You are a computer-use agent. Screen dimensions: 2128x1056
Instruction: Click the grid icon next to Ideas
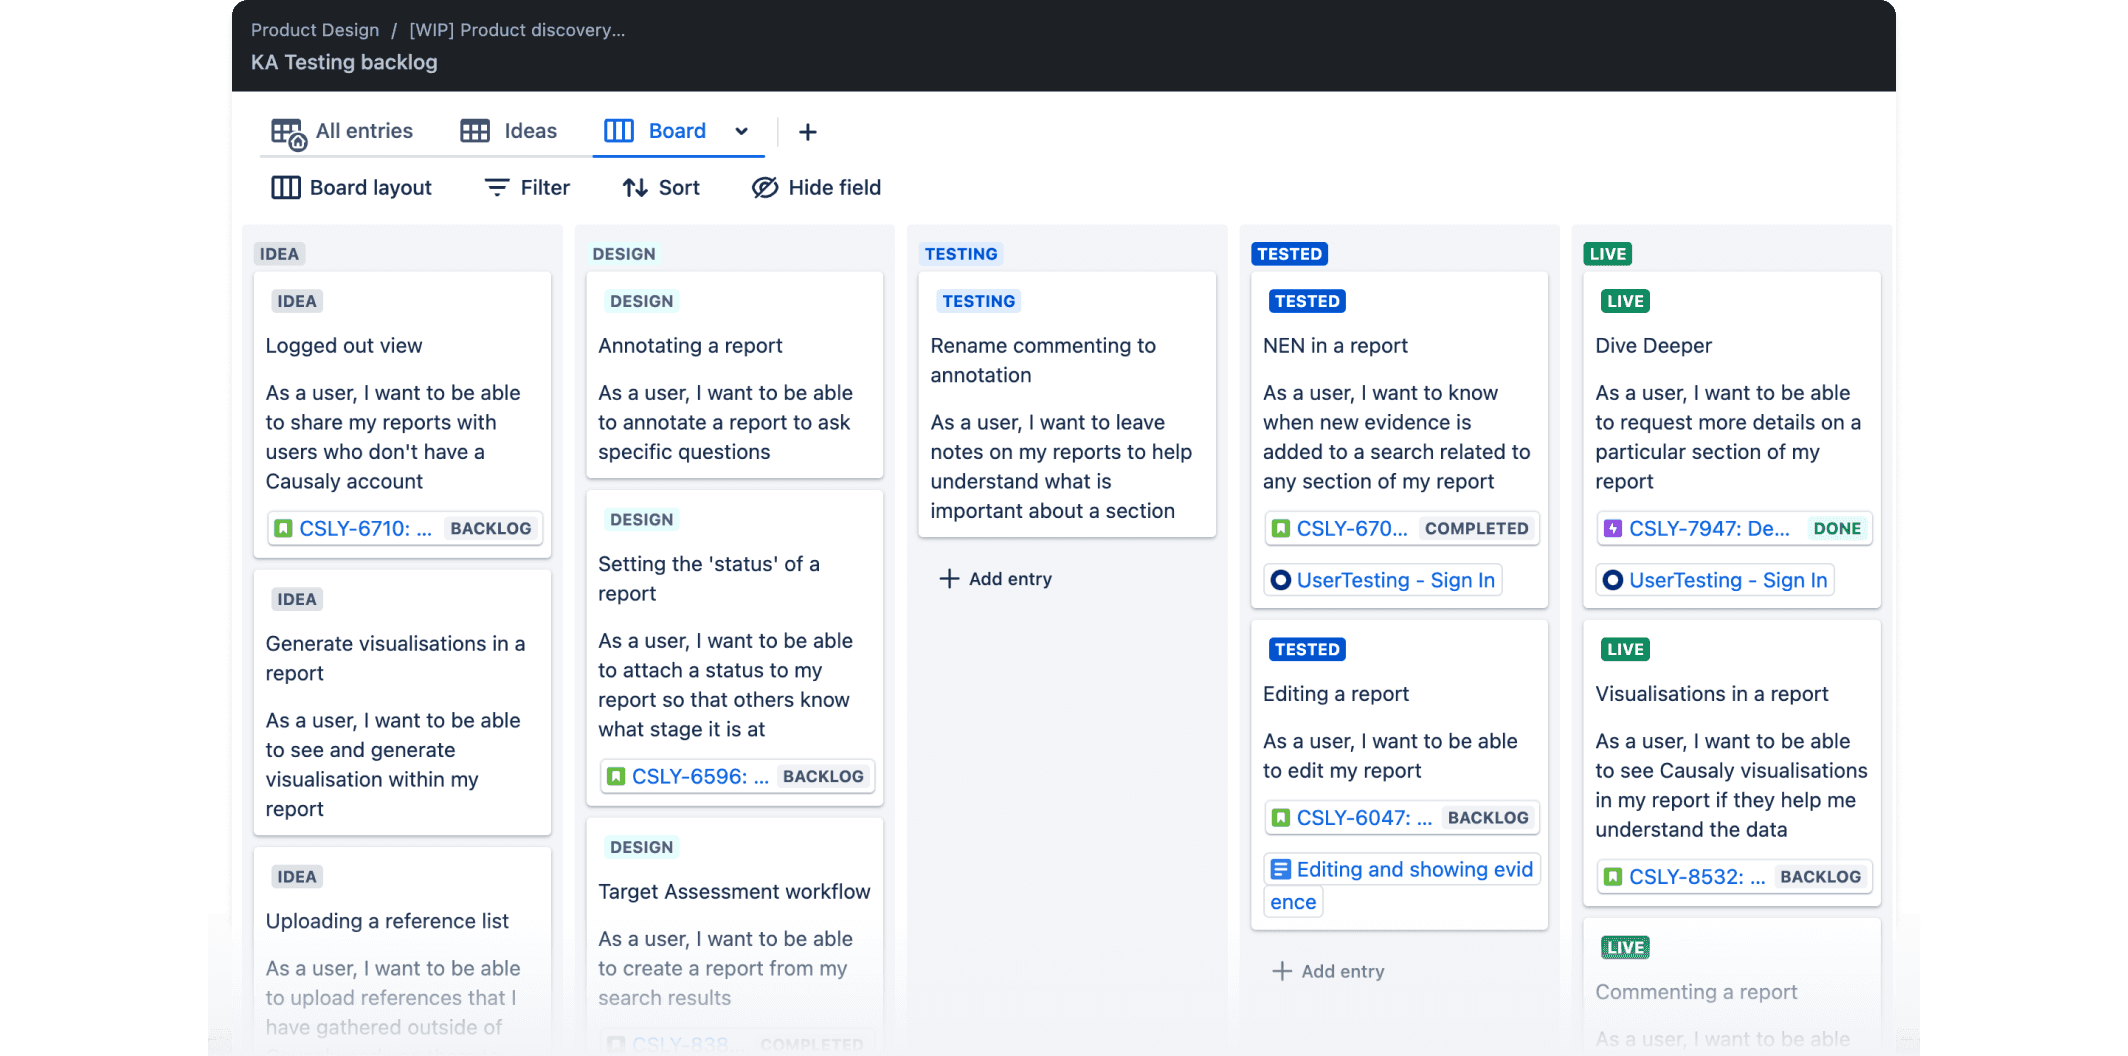click(x=474, y=130)
